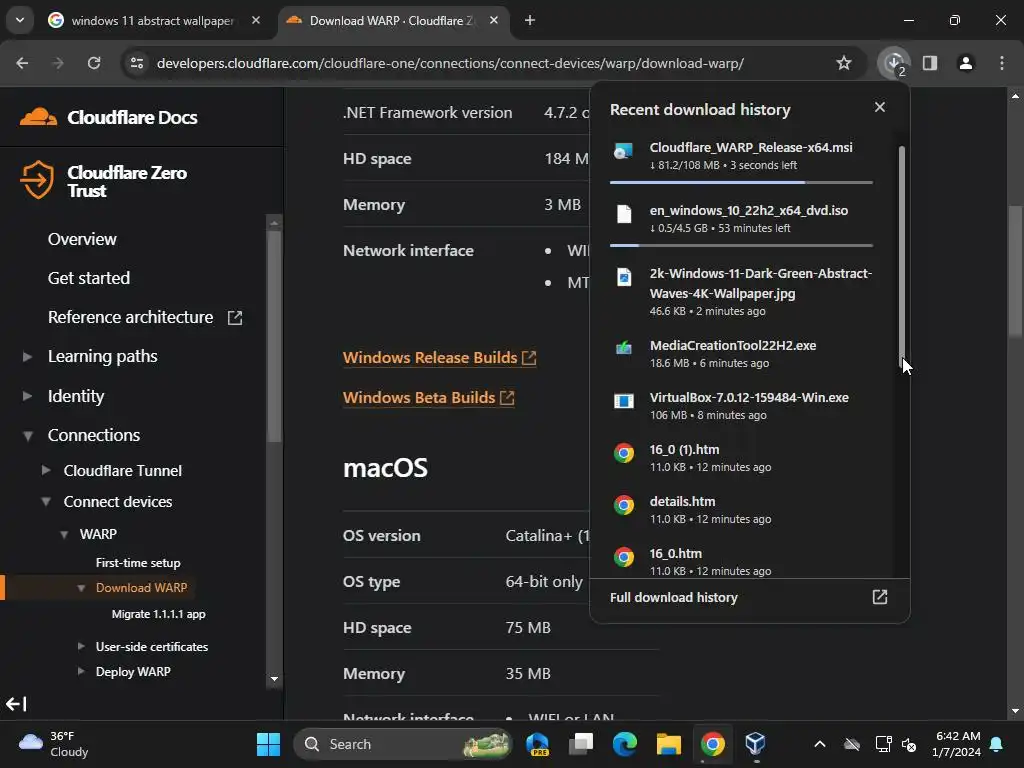This screenshot has height=768, width=1024.
Task: Bookmark this page with the star icon
Action: (x=844, y=63)
